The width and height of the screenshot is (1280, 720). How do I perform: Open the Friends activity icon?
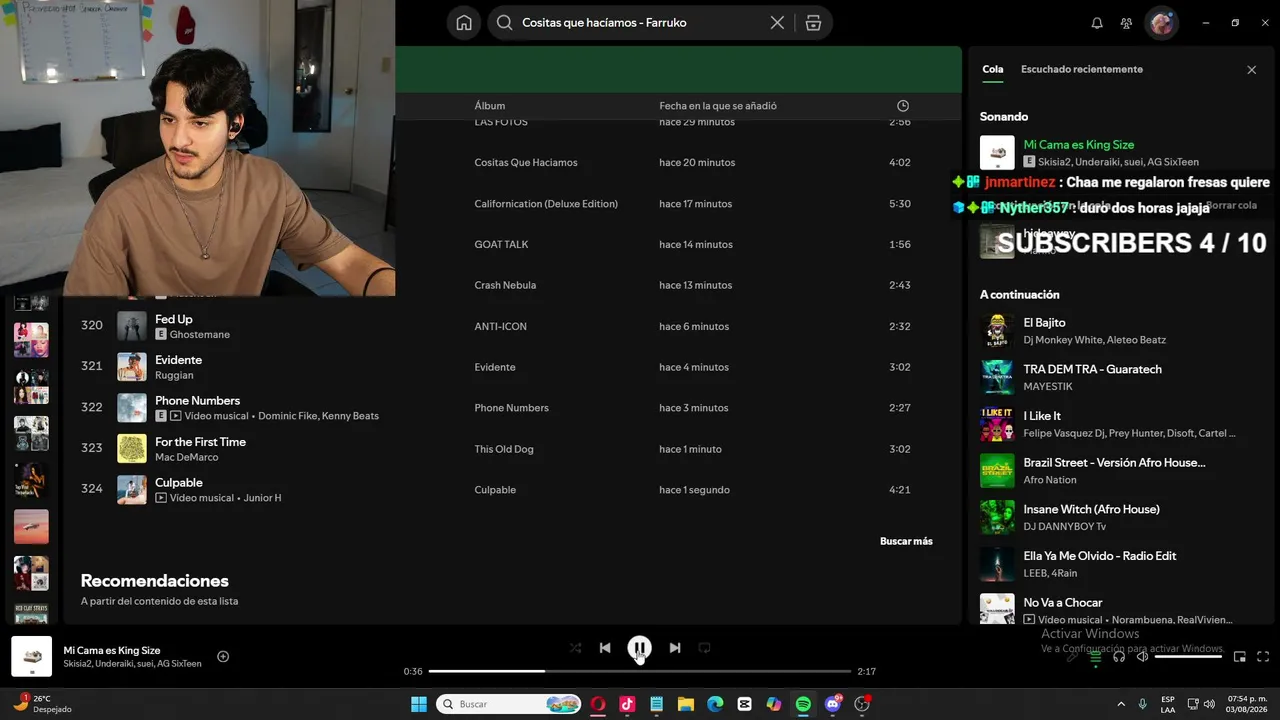pos(1127,23)
